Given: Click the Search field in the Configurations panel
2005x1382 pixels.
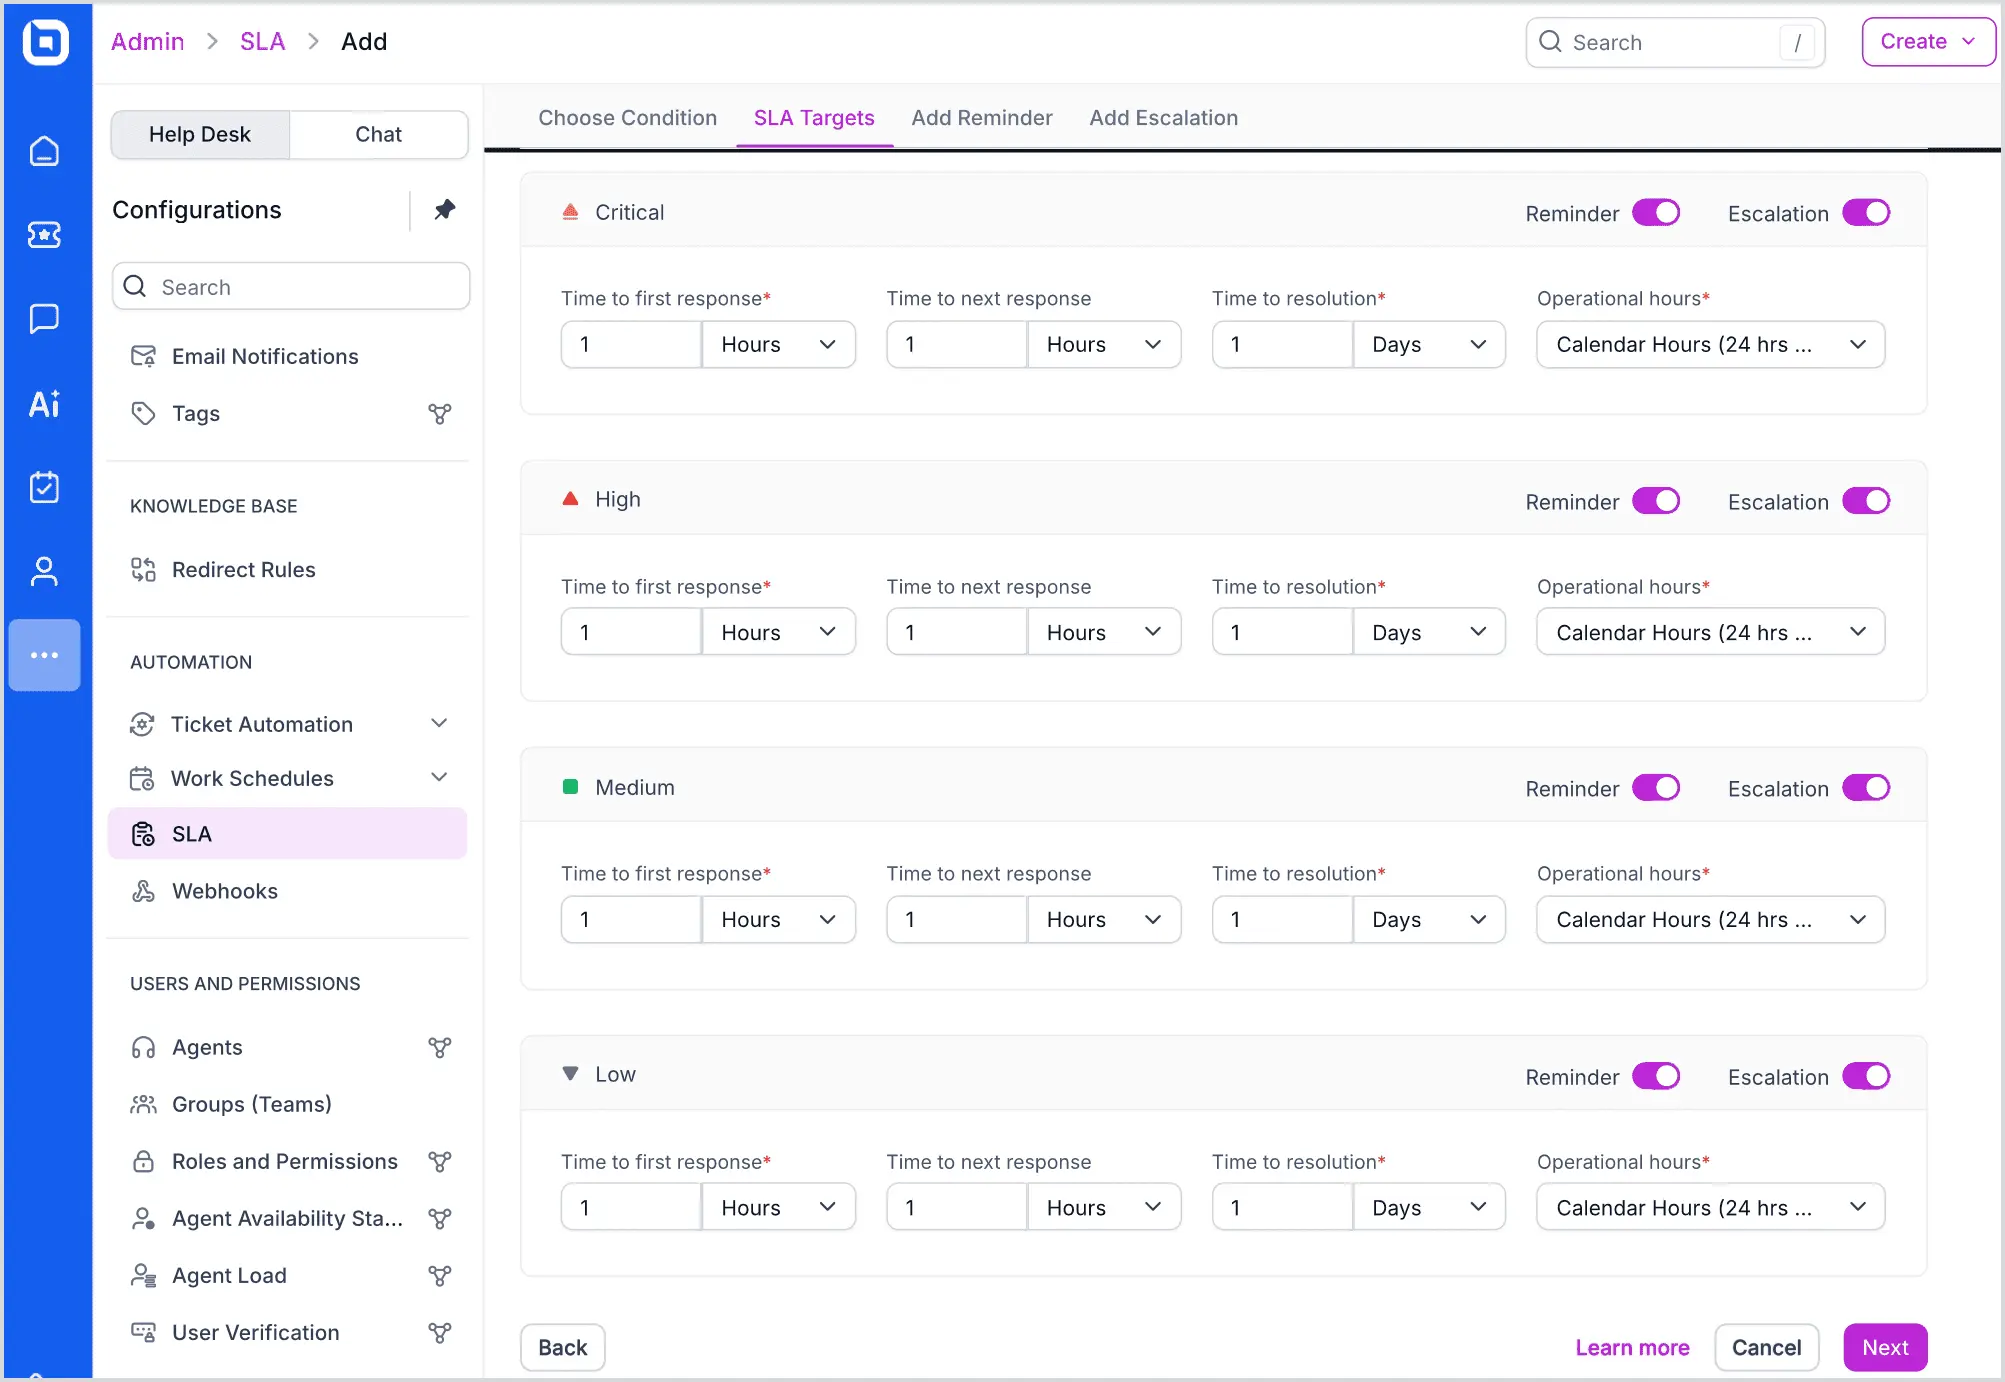Looking at the screenshot, I should (290, 286).
